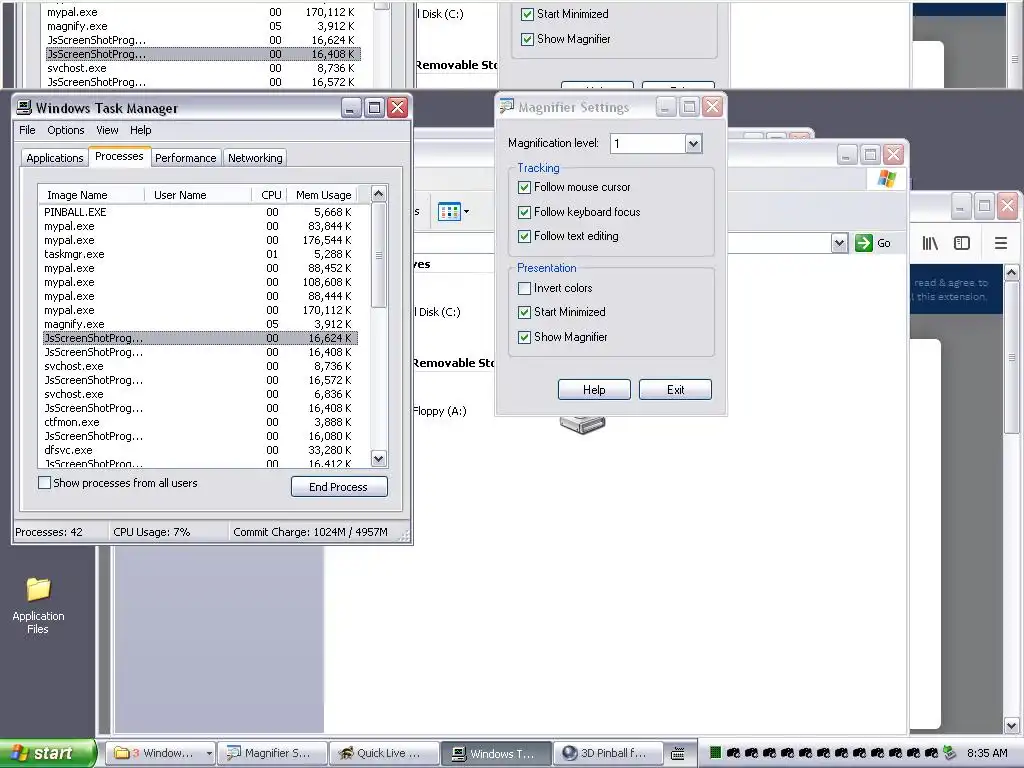This screenshot has height=768, width=1024.
Task: Toggle Follow keyboard focus checkbox
Action: pyautogui.click(x=524, y=212)
